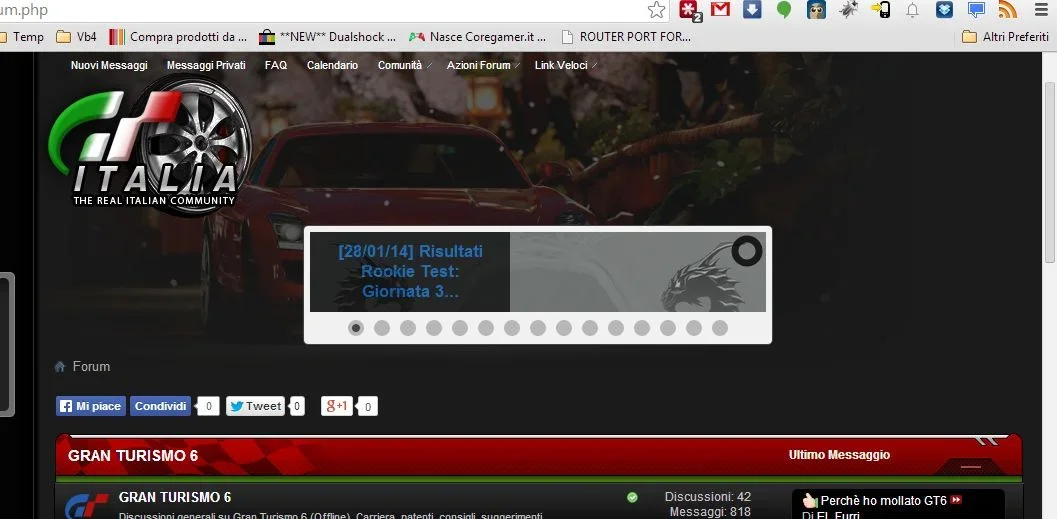The width and height of the screenshot is (1057, 519).
Task: Open the '**NEW** Dualshock ...' bookmark
Action: (x=328, y=37)
